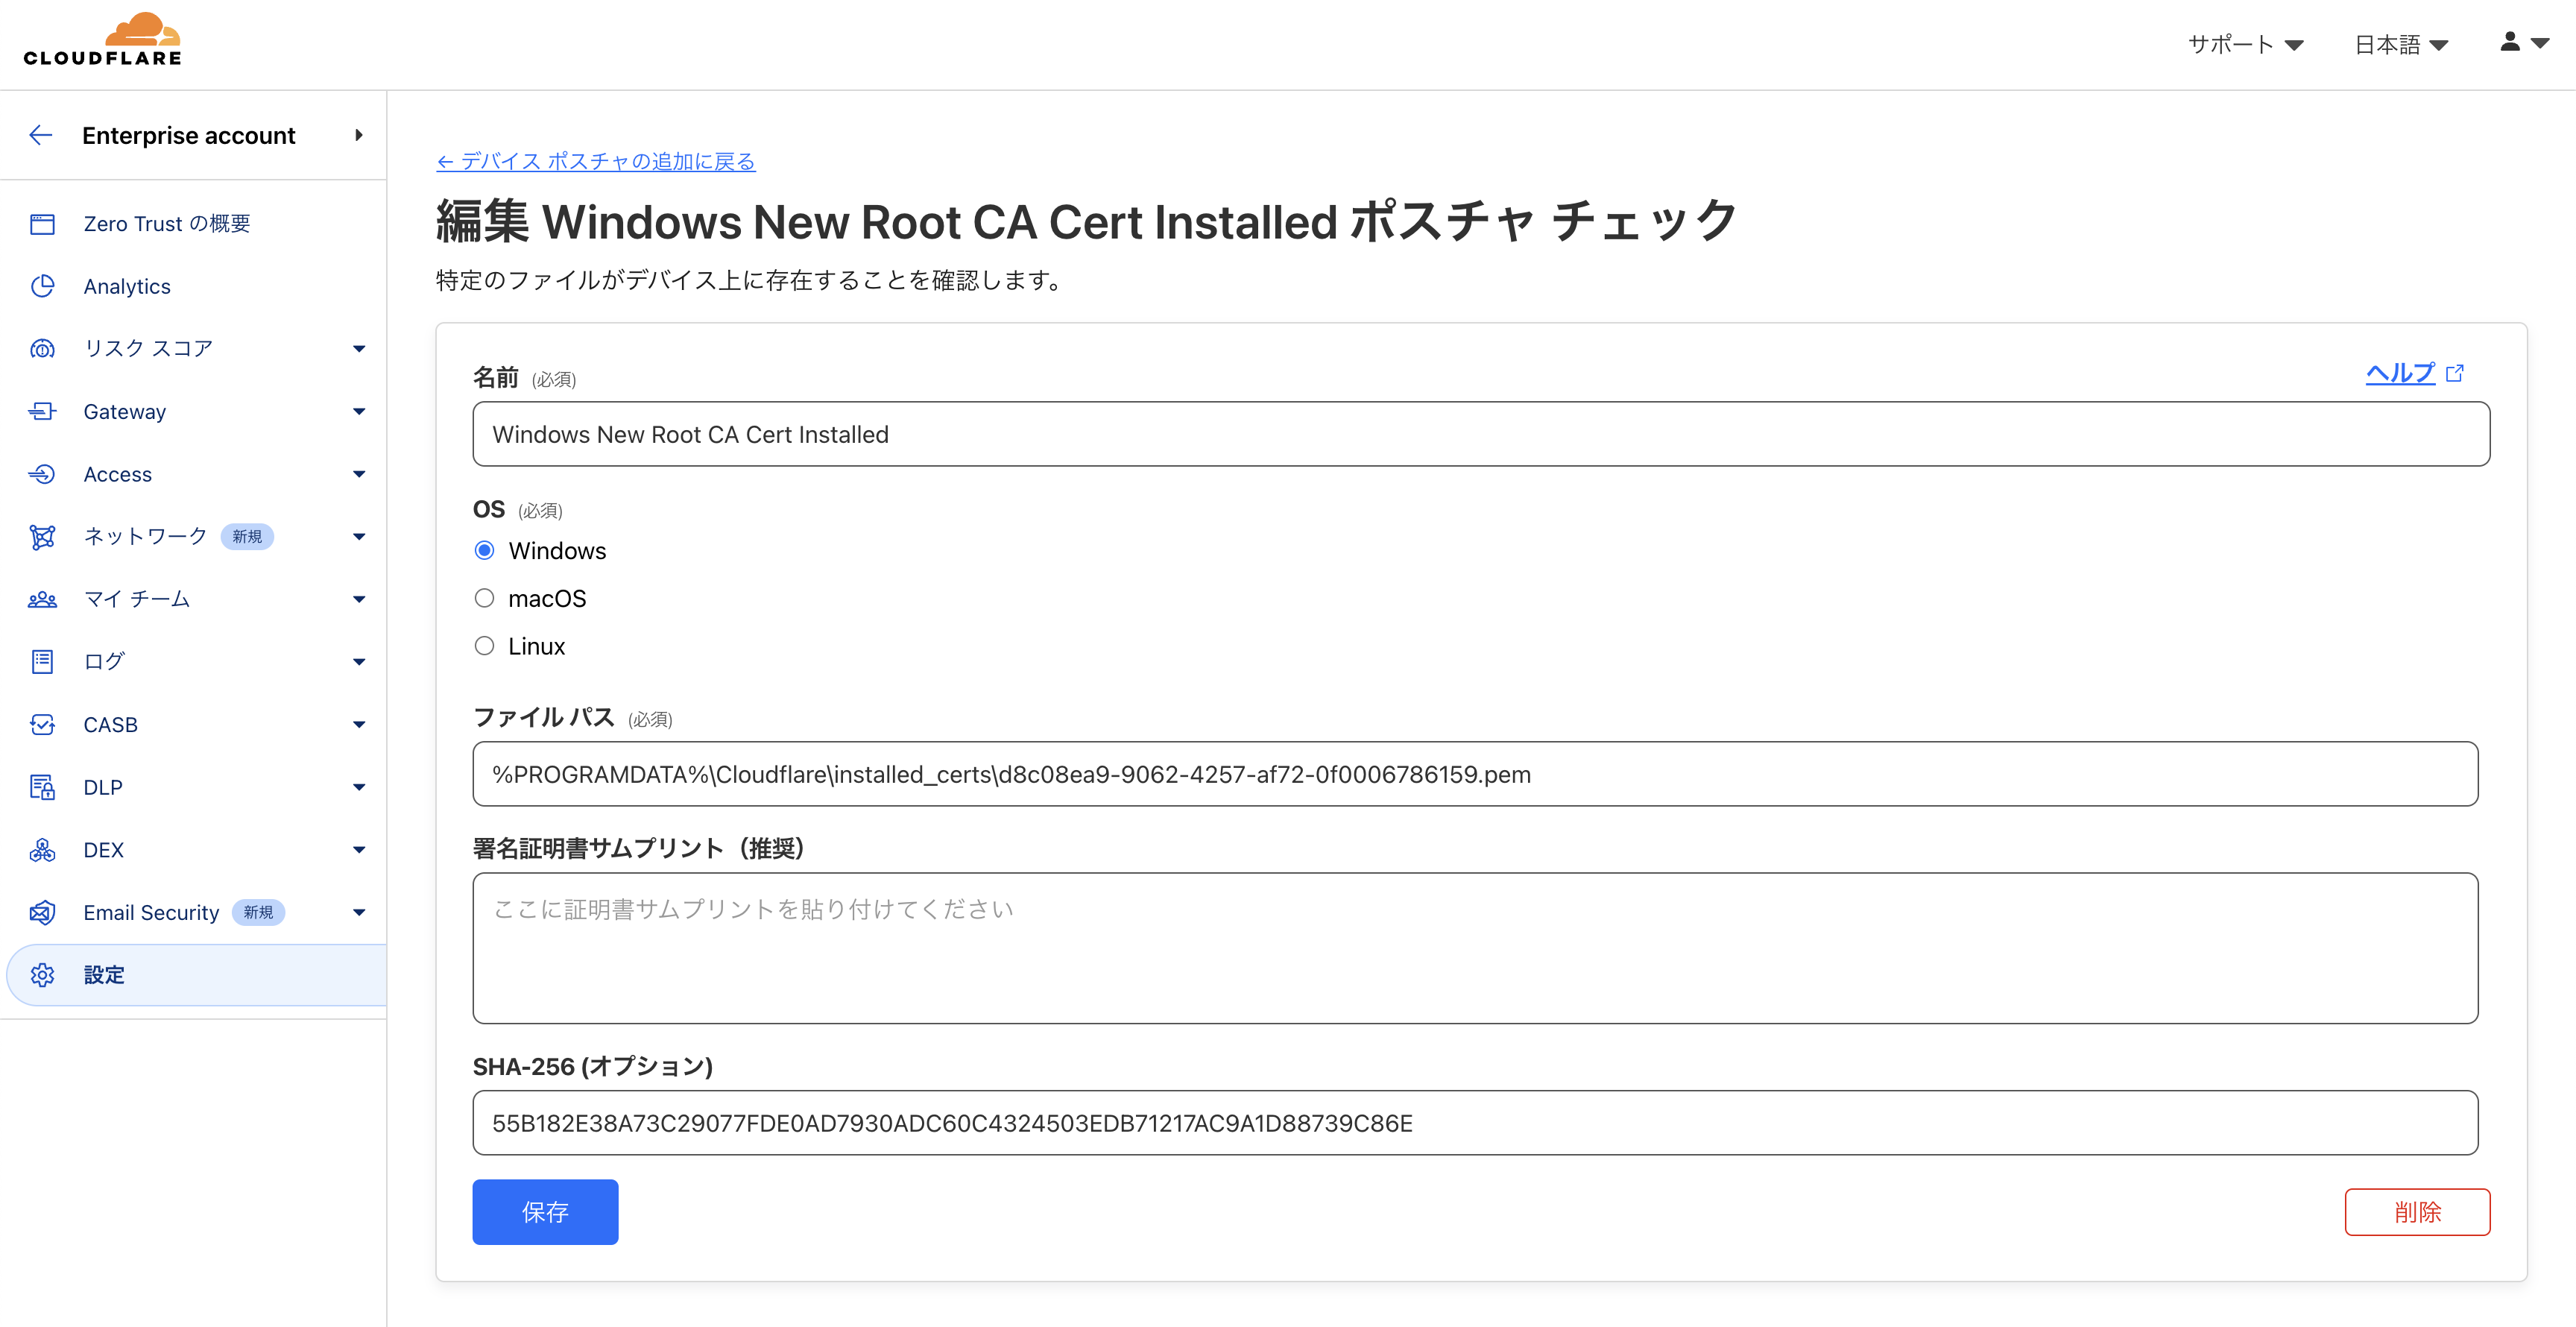Click the blue 保存 button
2576x1327 pixels.
(x=545, y=1212)
